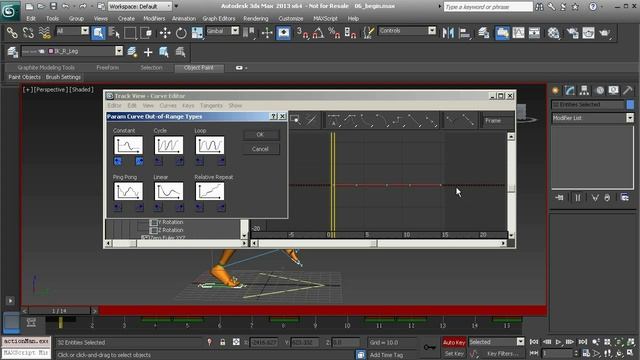Click OK in Param Curve dialog
640x360 pixels.
click(x=260, y=134)
